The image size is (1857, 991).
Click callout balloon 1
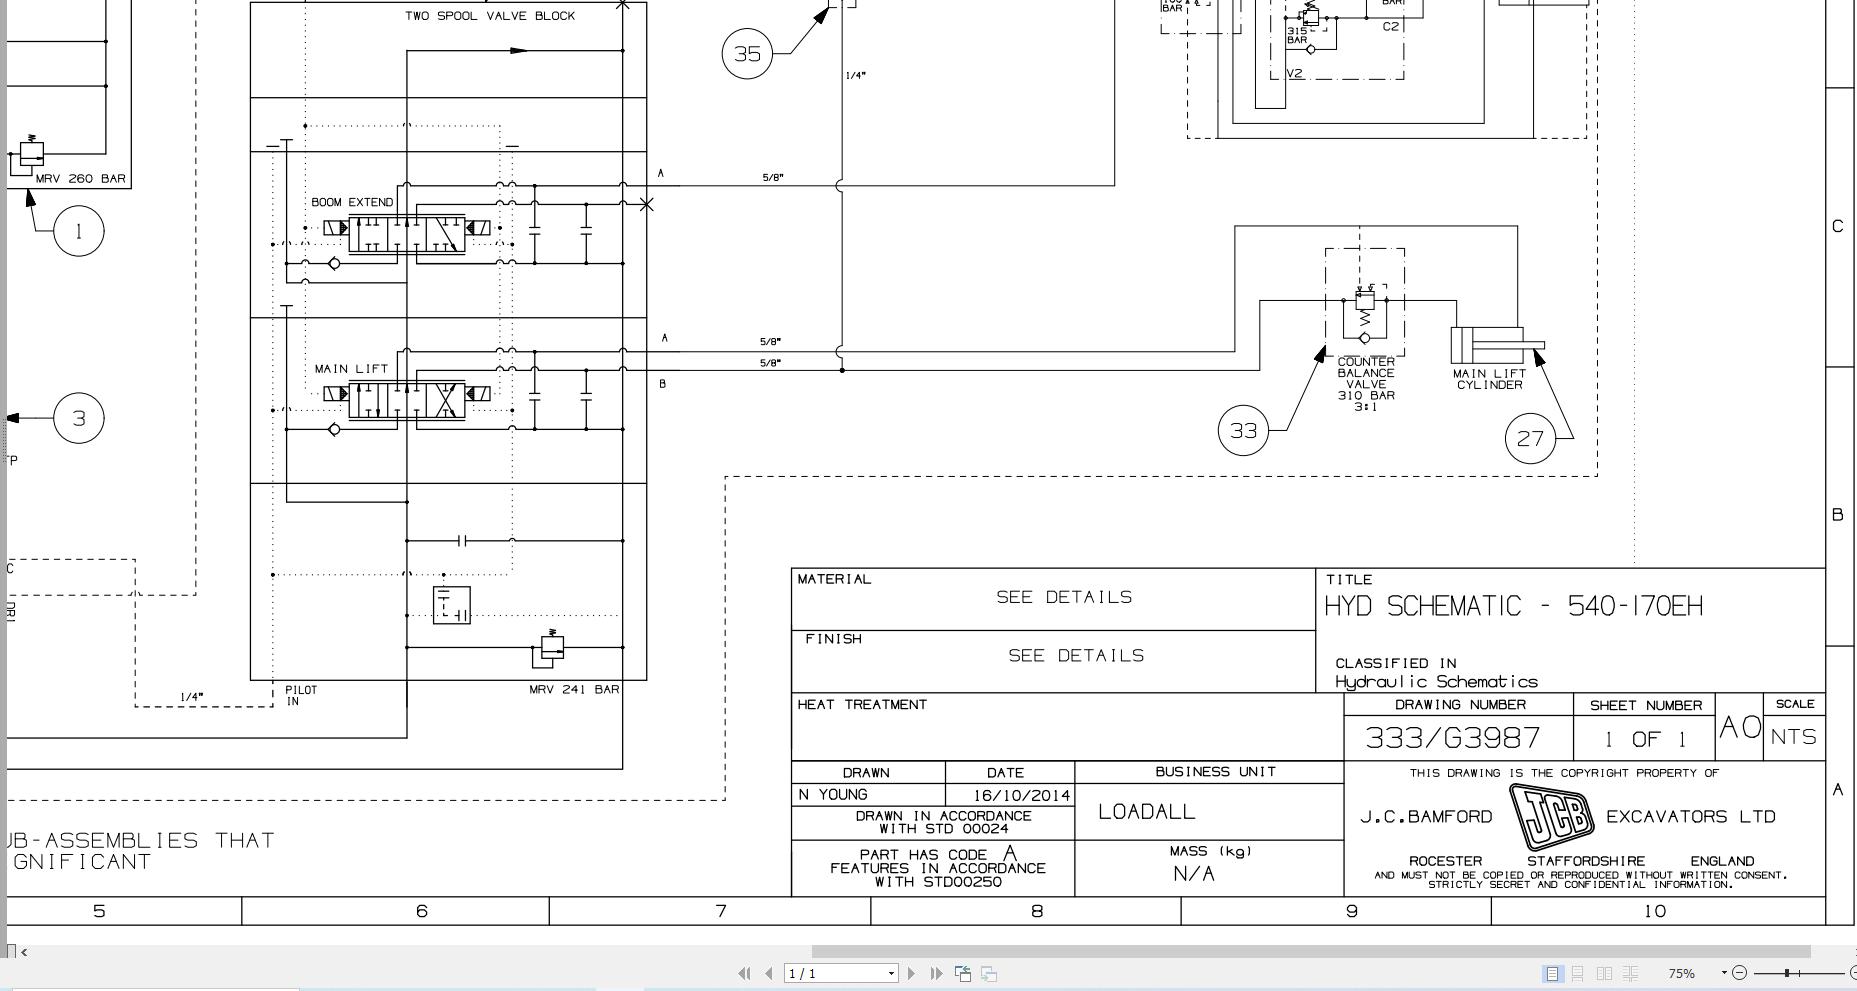click(x=79, y=231)
